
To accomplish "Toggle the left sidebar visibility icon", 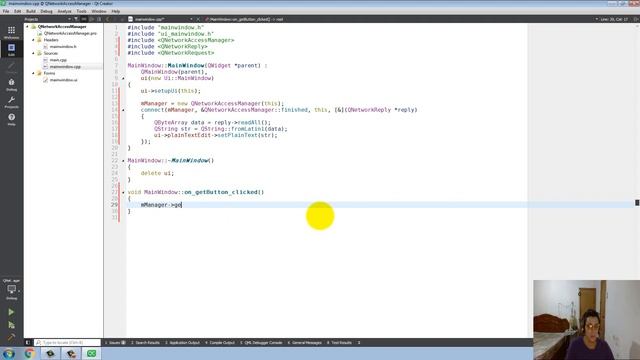I will click(x=28, y=343).
